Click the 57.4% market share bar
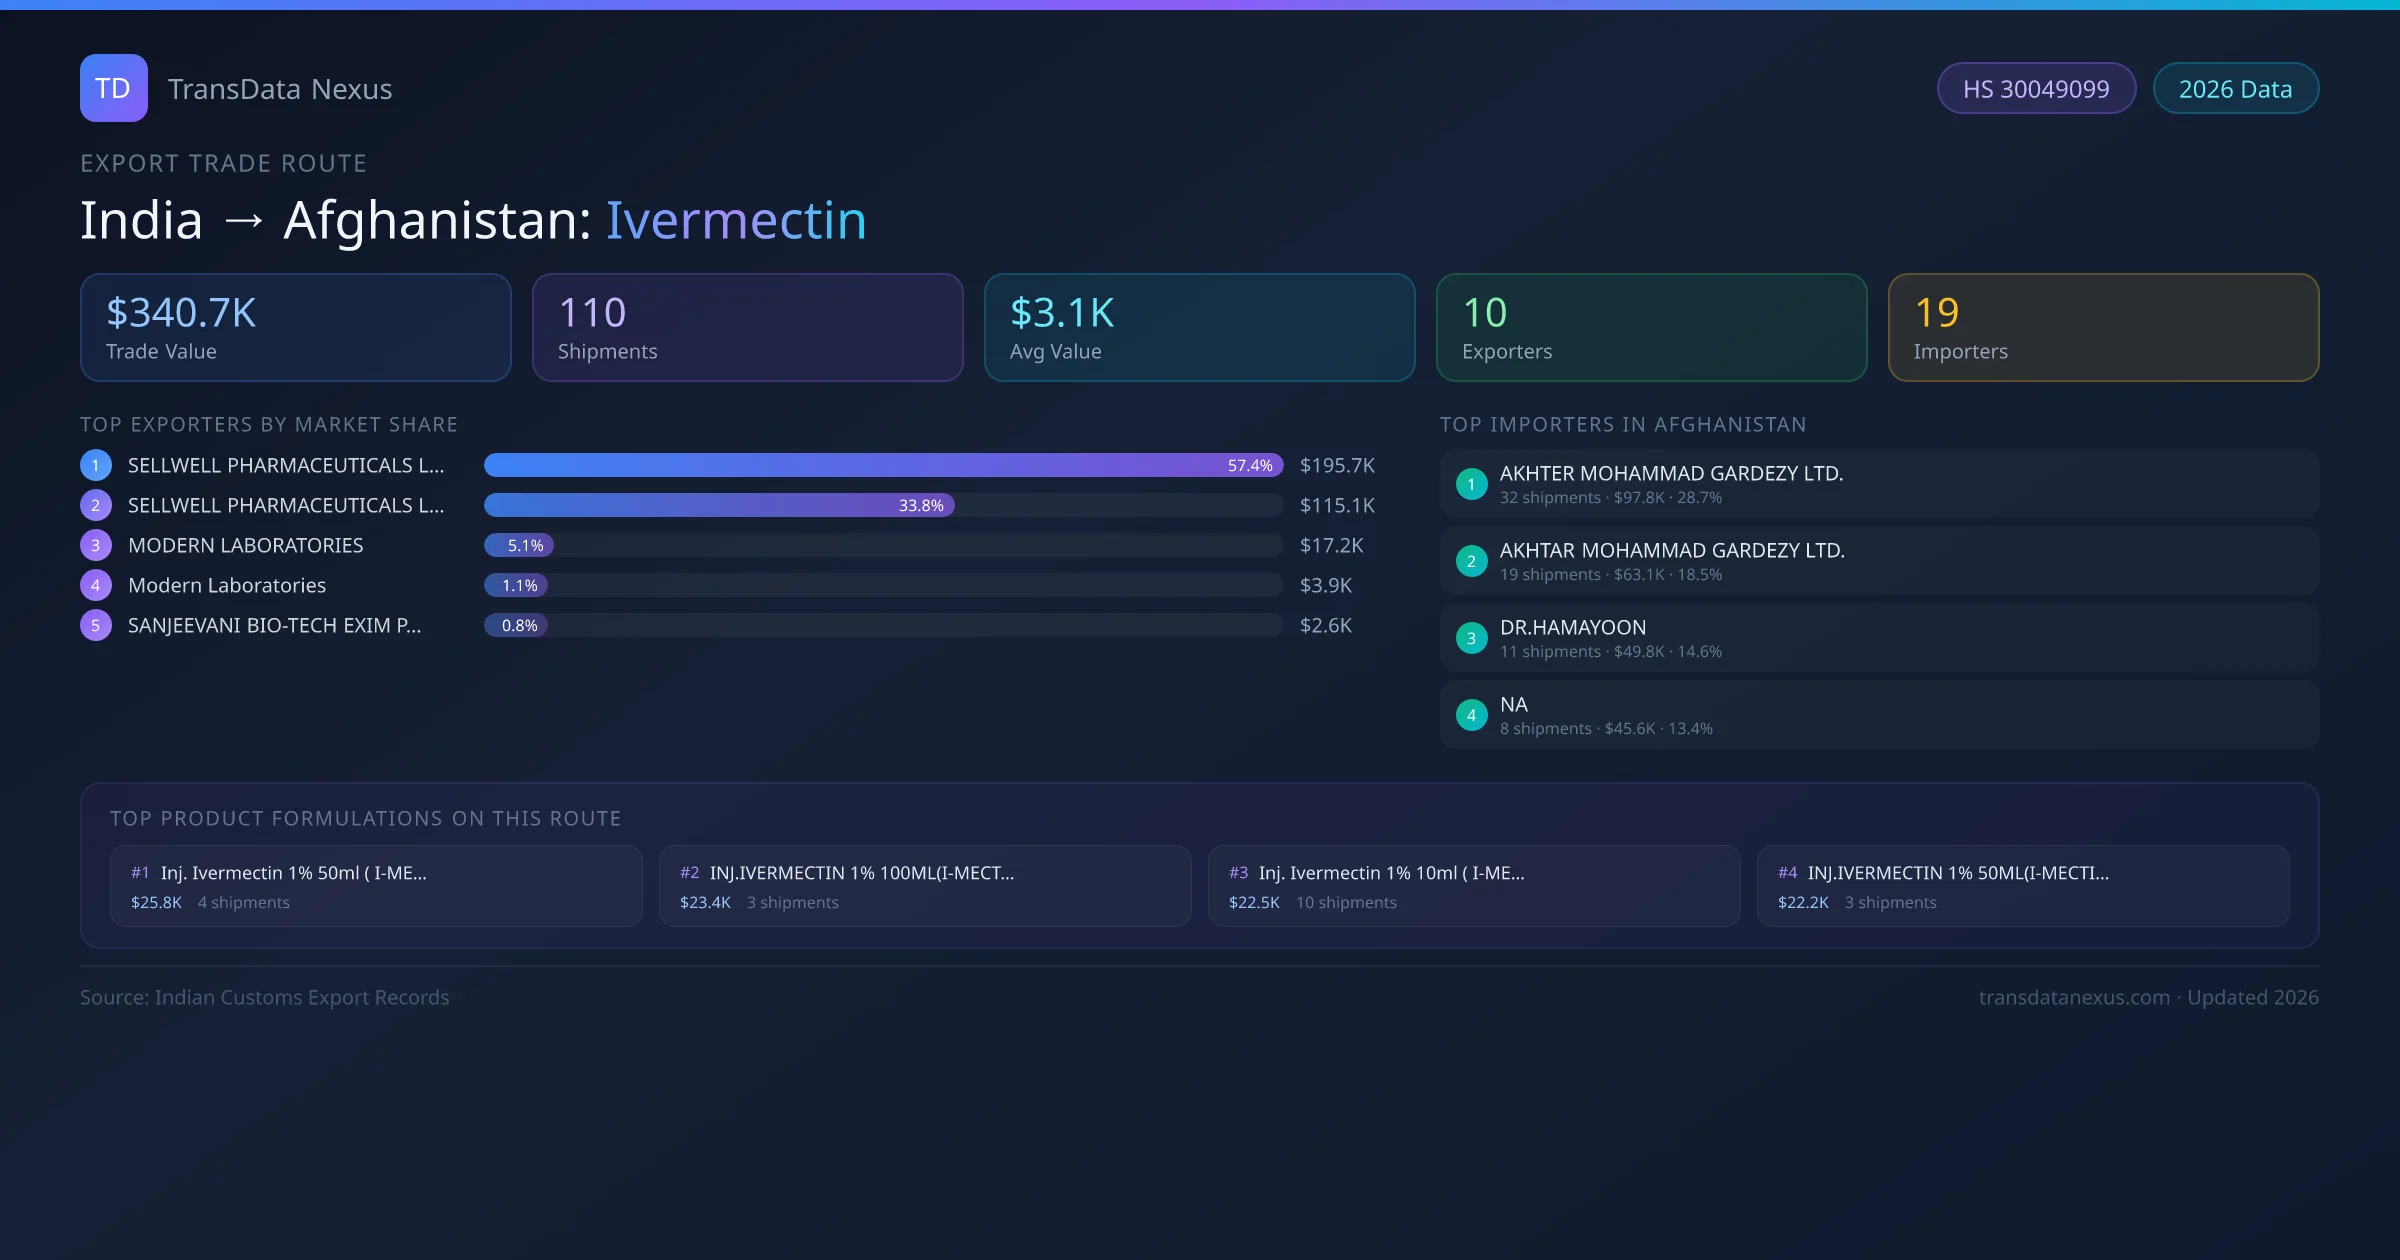Image resolution: width=2400 pixels, height=1260 pixels. [883, 465]
